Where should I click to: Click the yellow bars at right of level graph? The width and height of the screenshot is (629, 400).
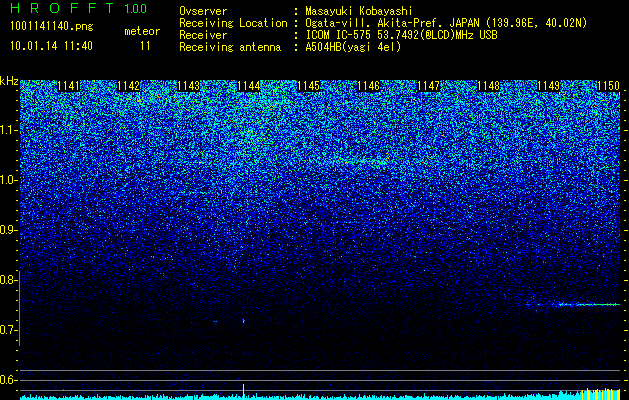pos(601,394)
